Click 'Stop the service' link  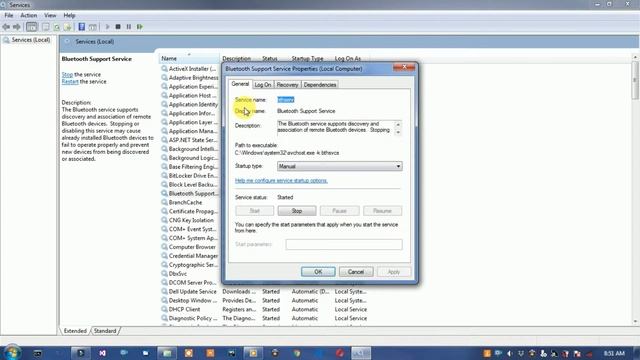click(x=67, y=75)
